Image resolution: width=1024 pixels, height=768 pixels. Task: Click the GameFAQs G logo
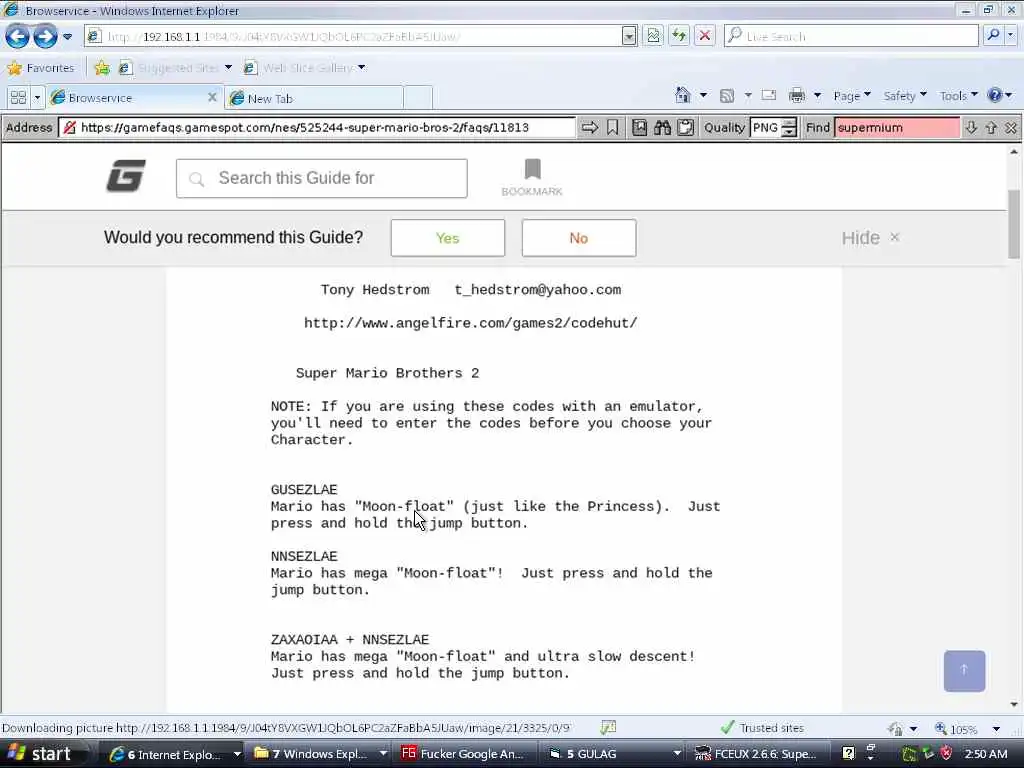126,176
